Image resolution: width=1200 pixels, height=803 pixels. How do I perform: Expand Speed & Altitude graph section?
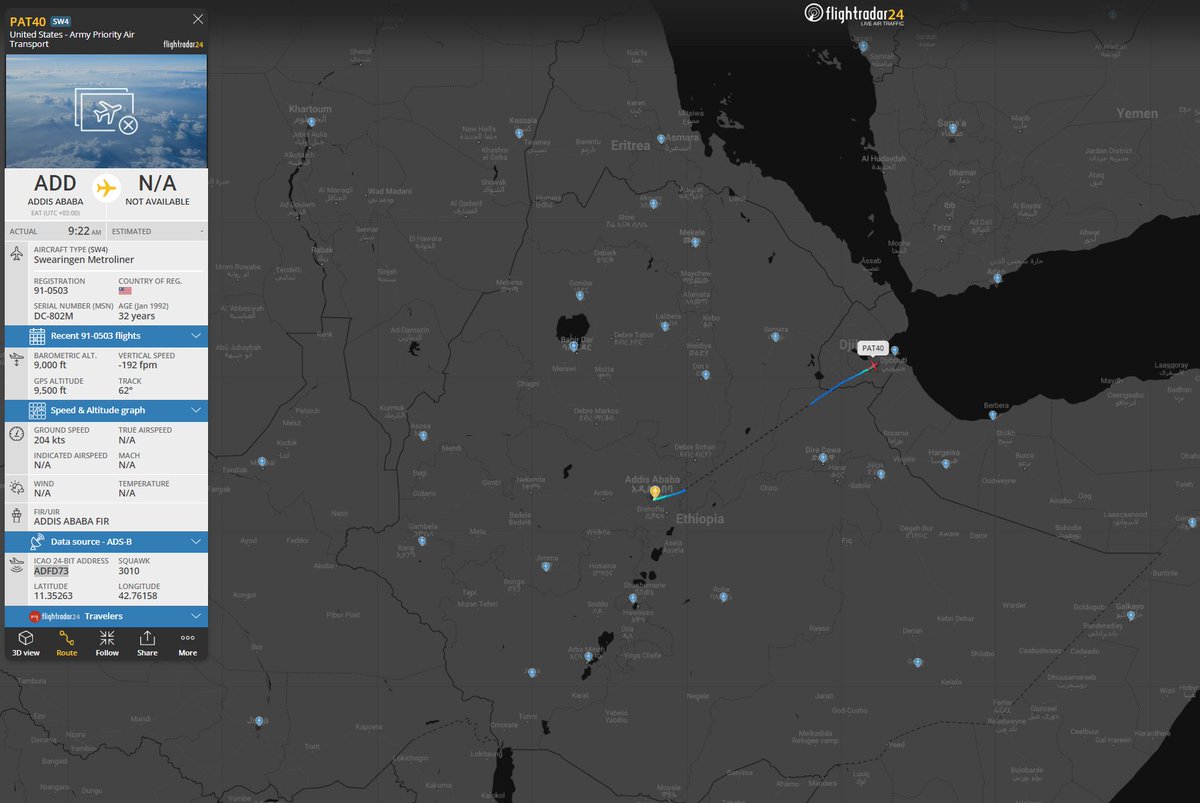pyautogui.click(x=107, y=410)
